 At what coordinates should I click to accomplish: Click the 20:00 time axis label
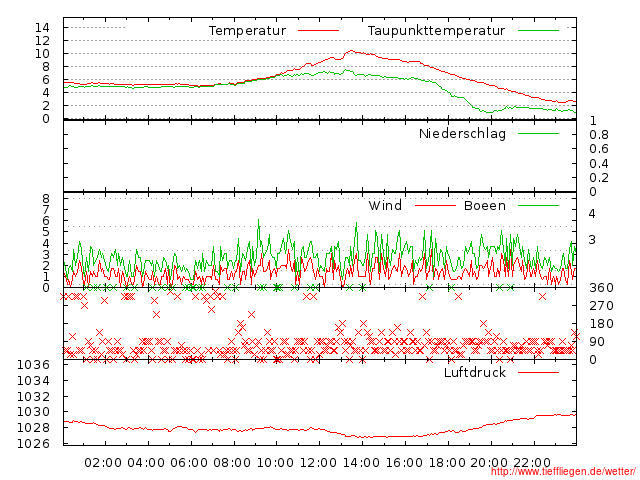pyautogui.click(x=489, y=463)
